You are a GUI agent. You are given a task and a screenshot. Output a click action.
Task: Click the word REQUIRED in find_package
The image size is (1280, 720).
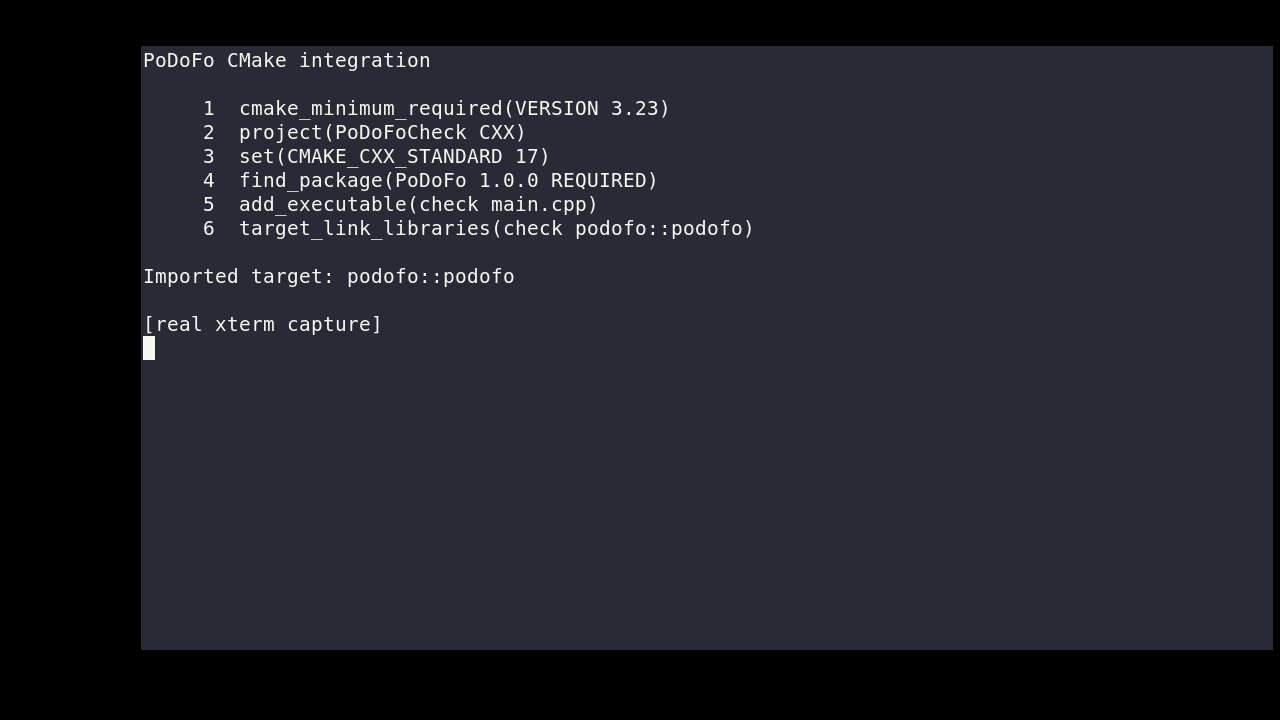point(599,181)
